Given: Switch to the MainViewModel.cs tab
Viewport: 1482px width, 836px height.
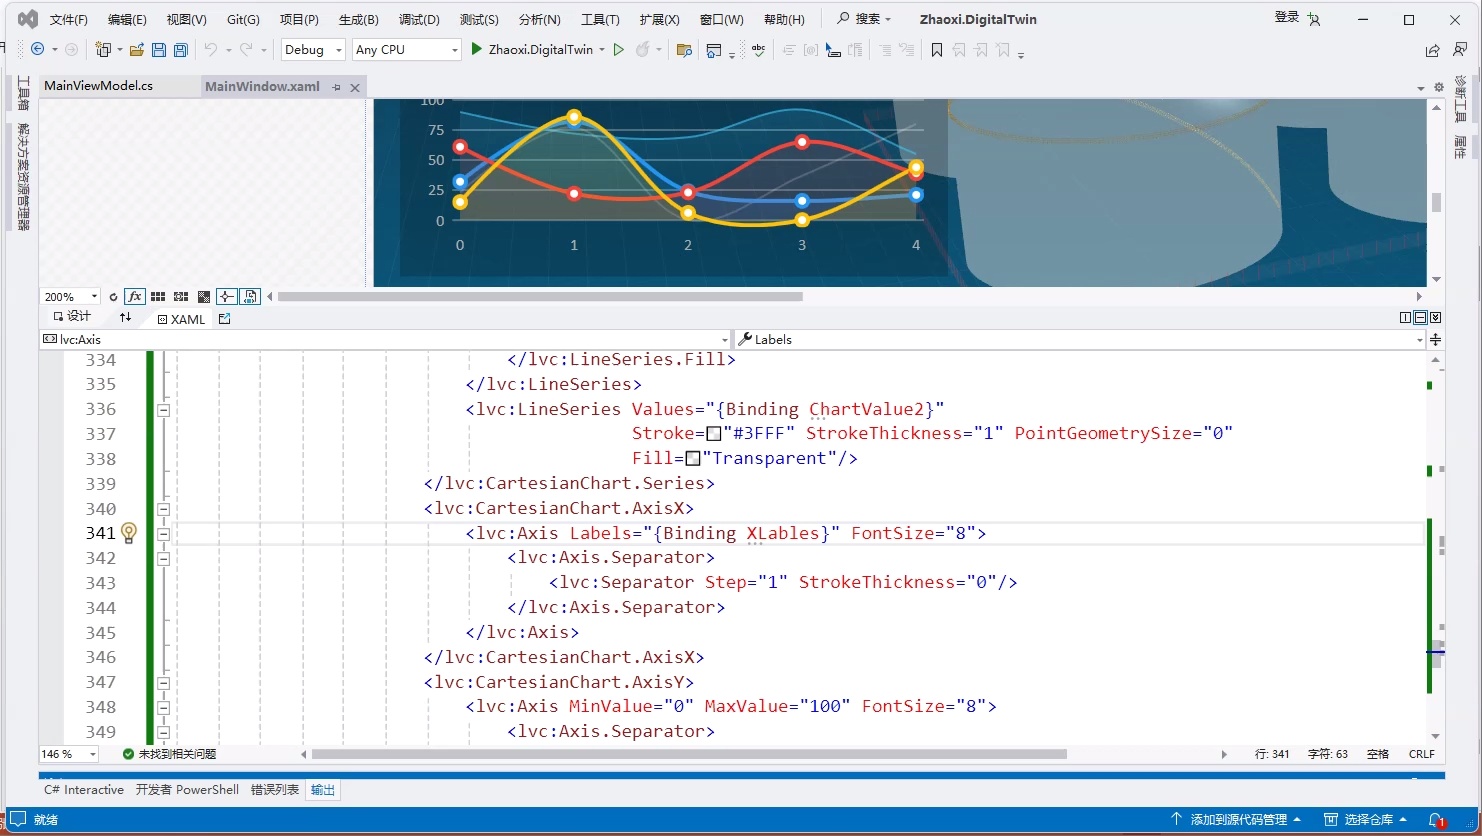Looking at the screenshot, I should [x=99, y=86].
